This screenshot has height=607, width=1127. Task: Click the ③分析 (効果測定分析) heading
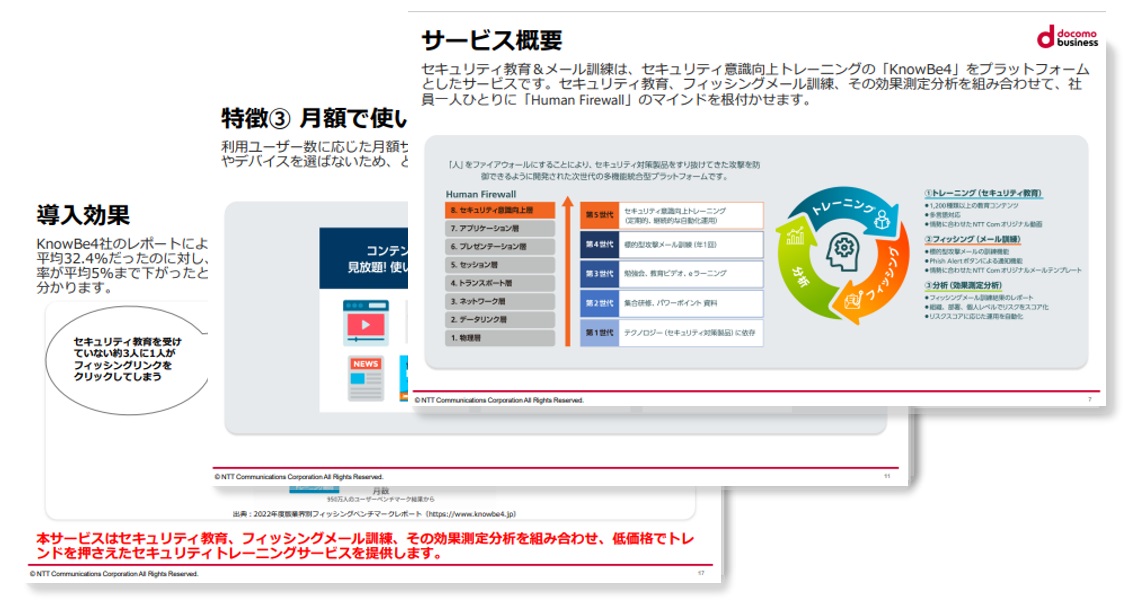pyautogui.click(x=962, y=285)
